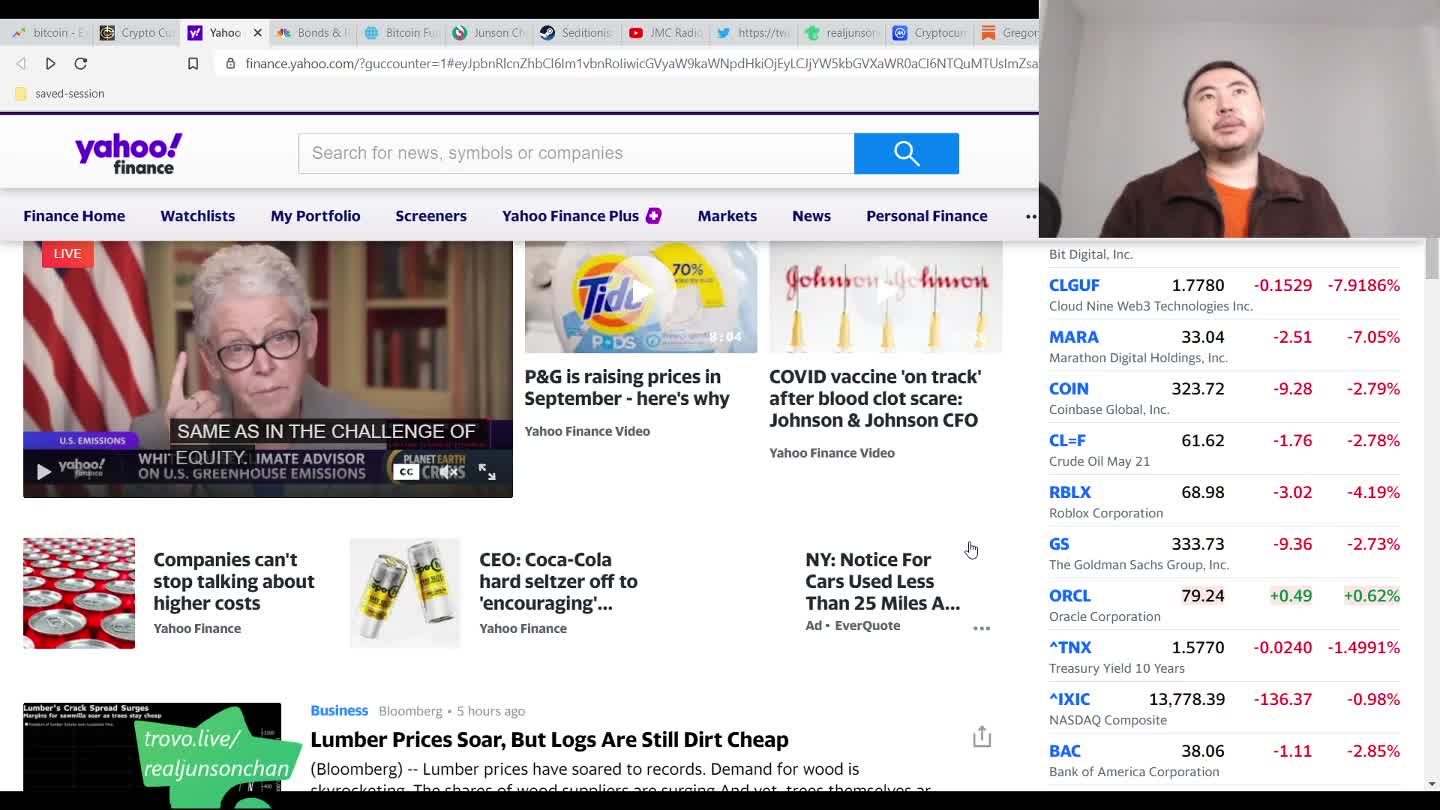The height and width of the screenshot is (810, 1440).
Task: Switch to the Bonds & browser tab
Action: [x=313, y=33]
